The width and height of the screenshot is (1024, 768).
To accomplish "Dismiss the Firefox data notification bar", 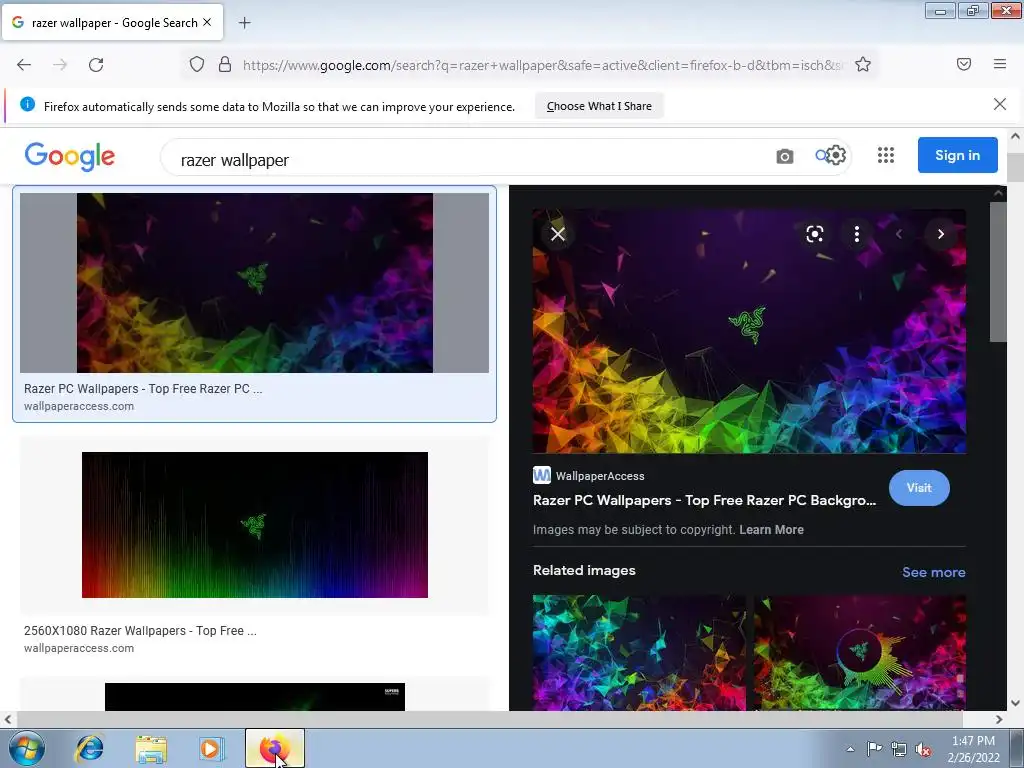I will (x=999, y=104).
